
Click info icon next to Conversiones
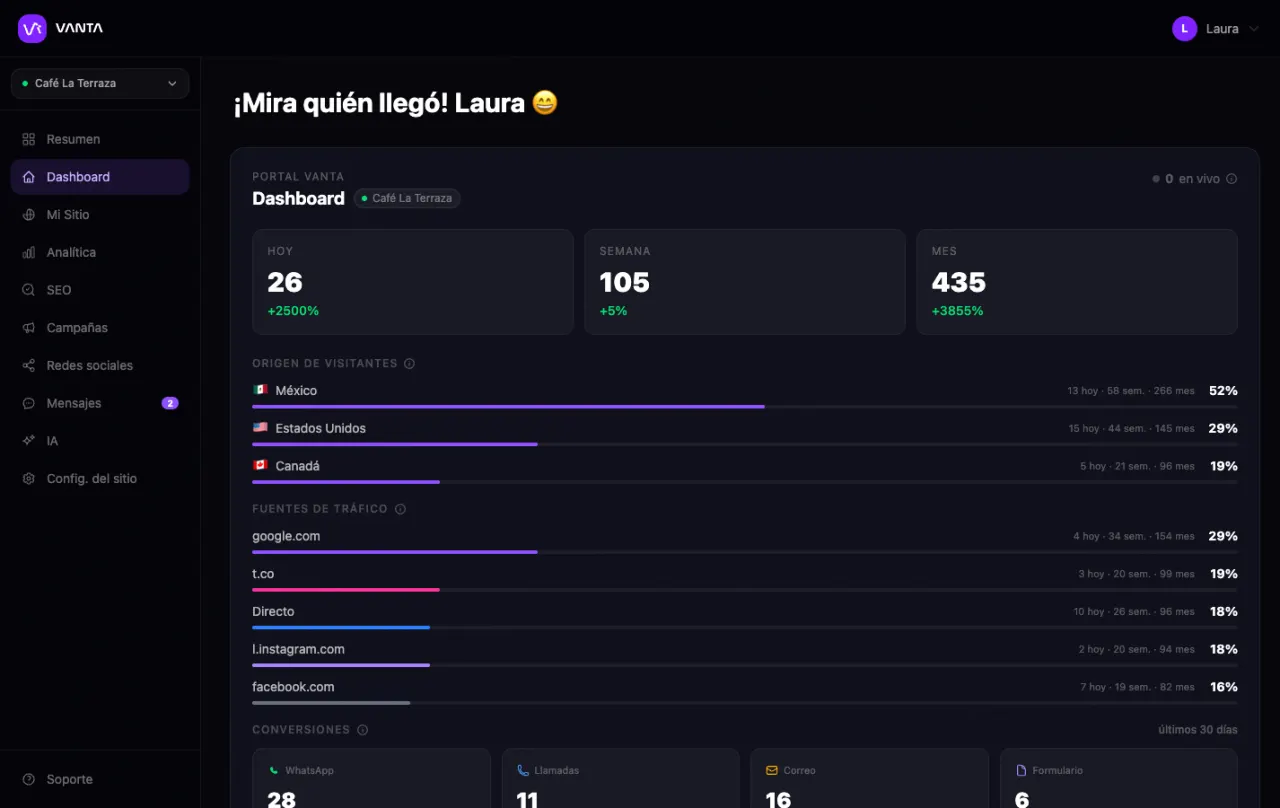point(362,730)
